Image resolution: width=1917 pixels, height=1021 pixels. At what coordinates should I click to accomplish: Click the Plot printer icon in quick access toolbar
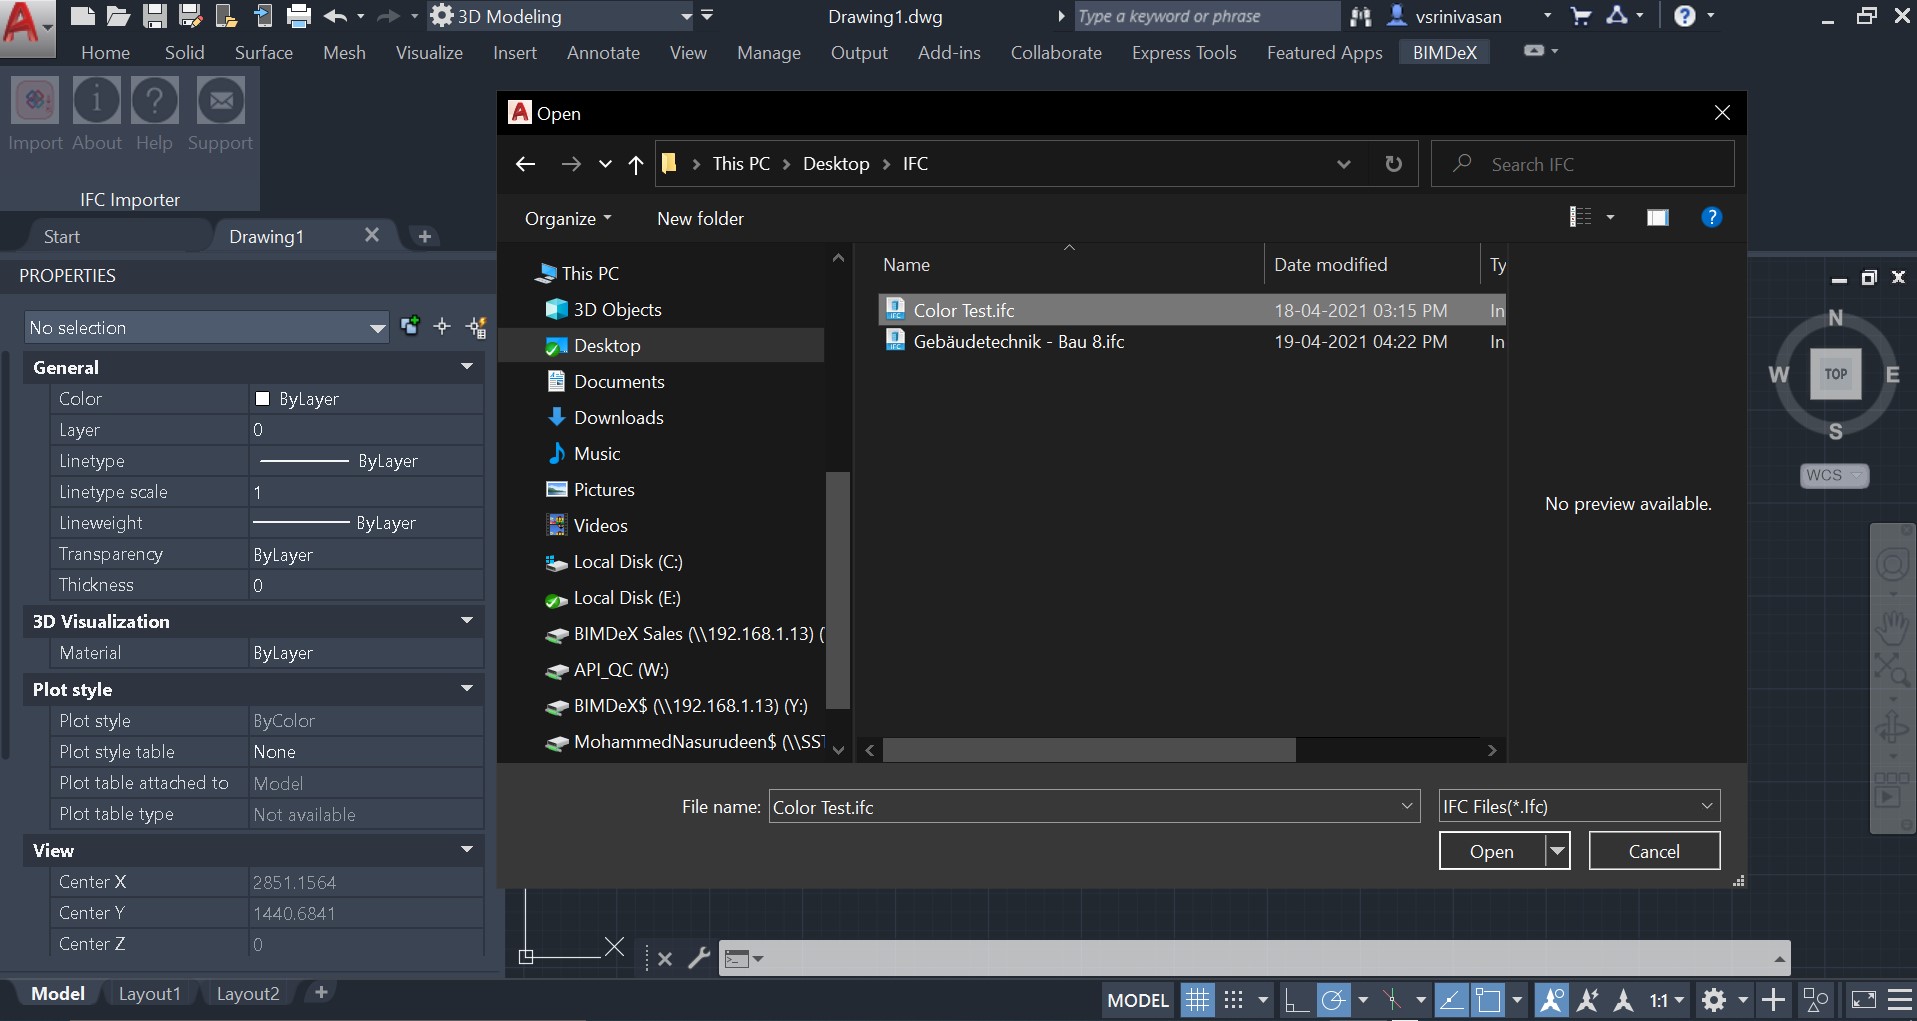298,16
